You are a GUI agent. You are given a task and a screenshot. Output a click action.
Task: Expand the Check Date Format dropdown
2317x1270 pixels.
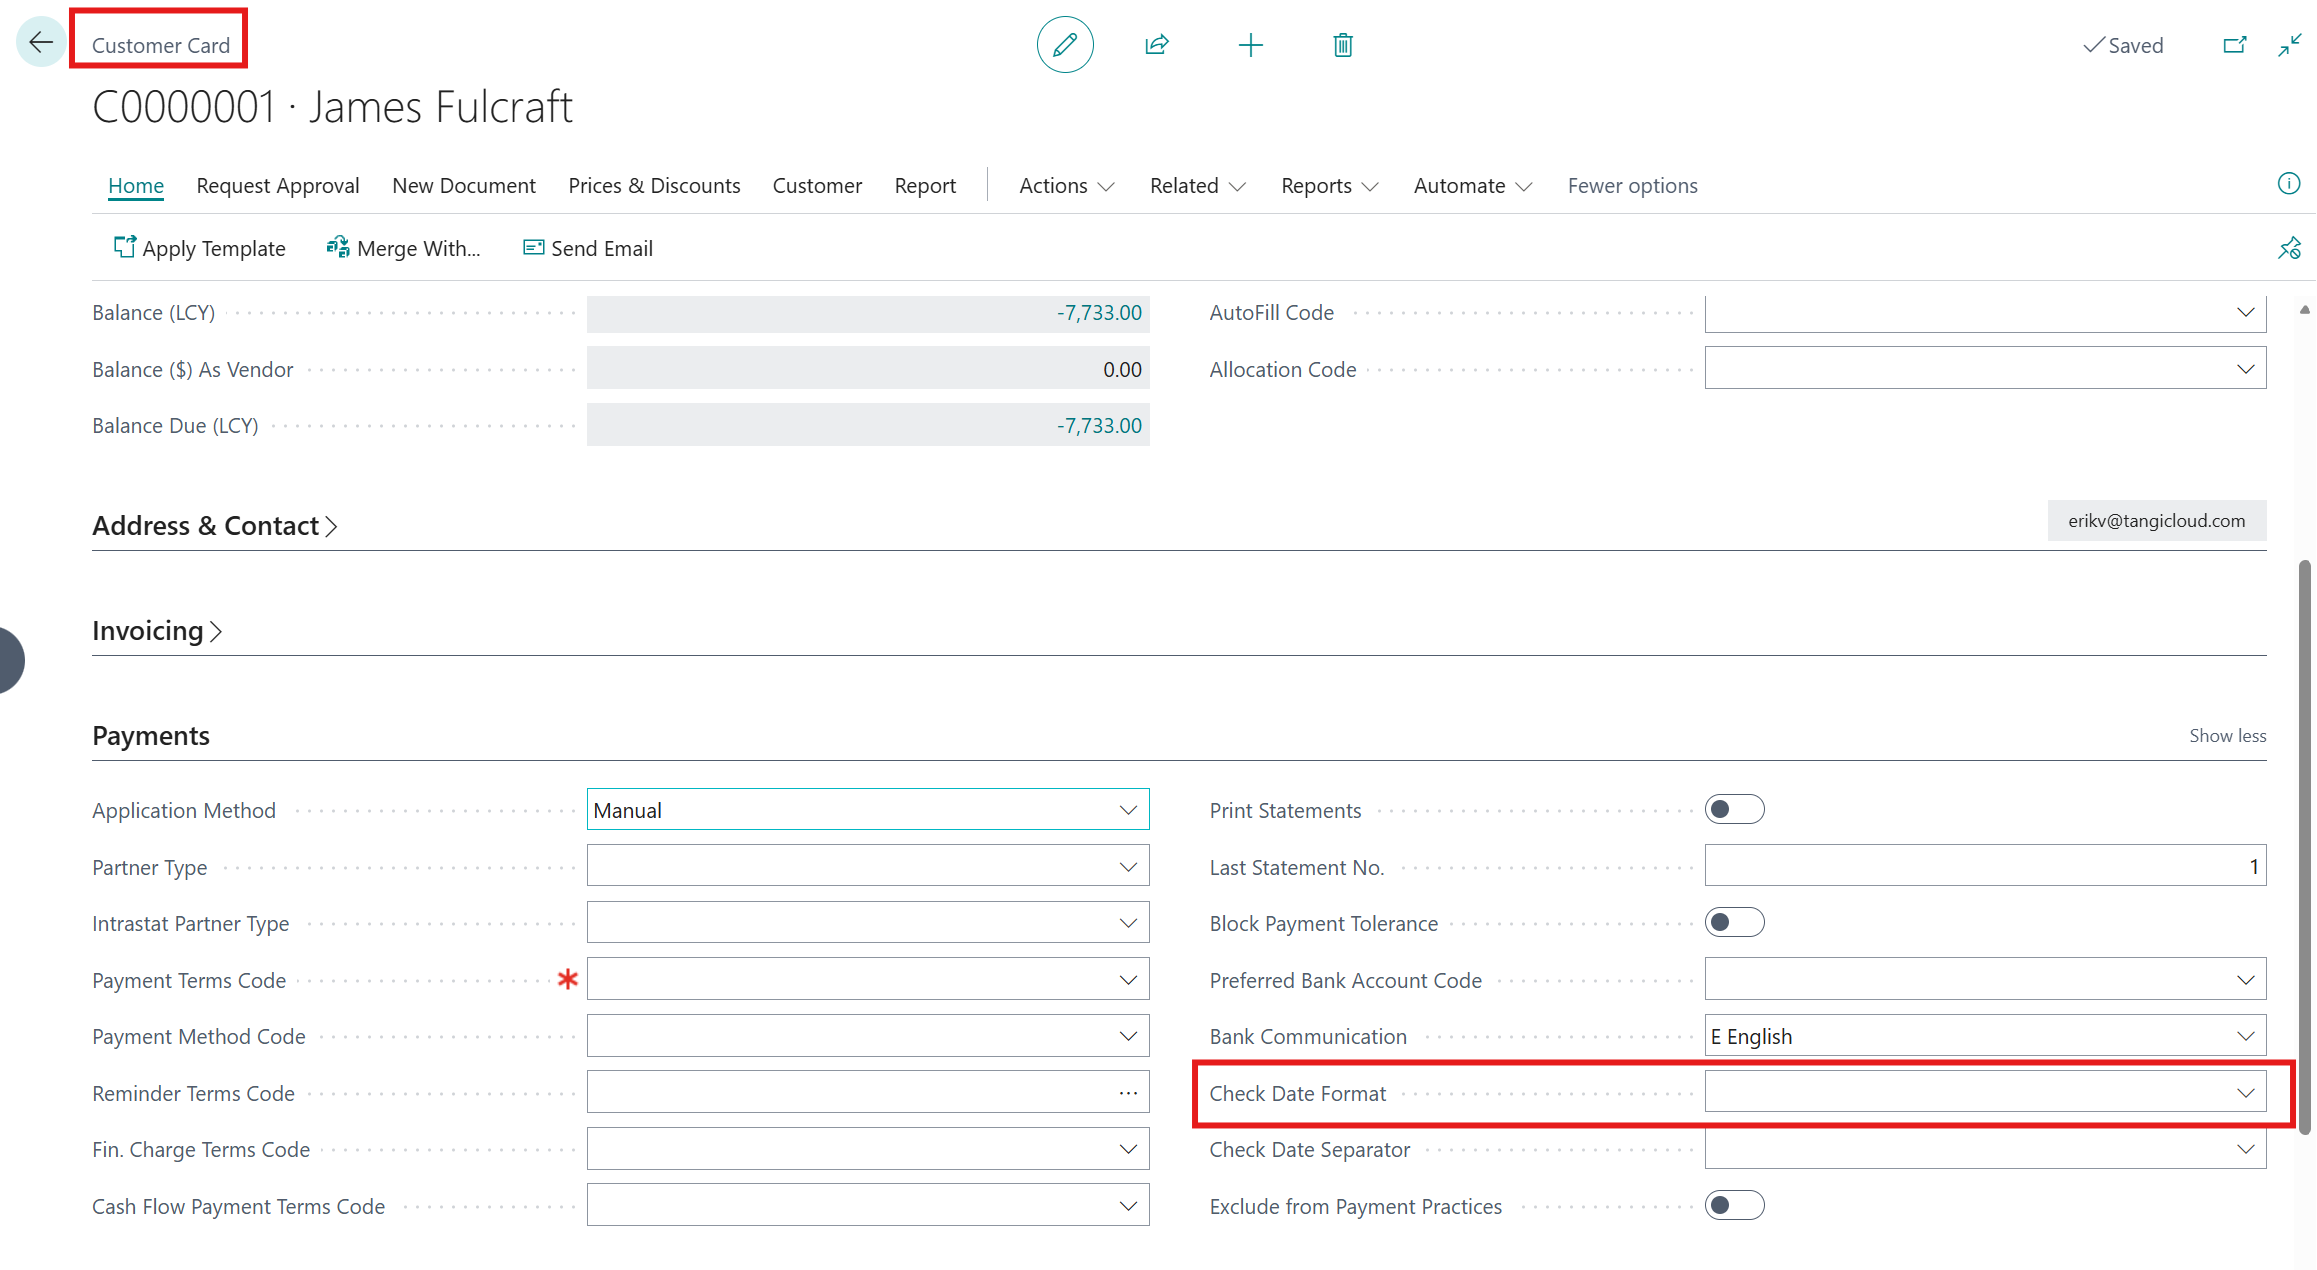[2245, 1093]
